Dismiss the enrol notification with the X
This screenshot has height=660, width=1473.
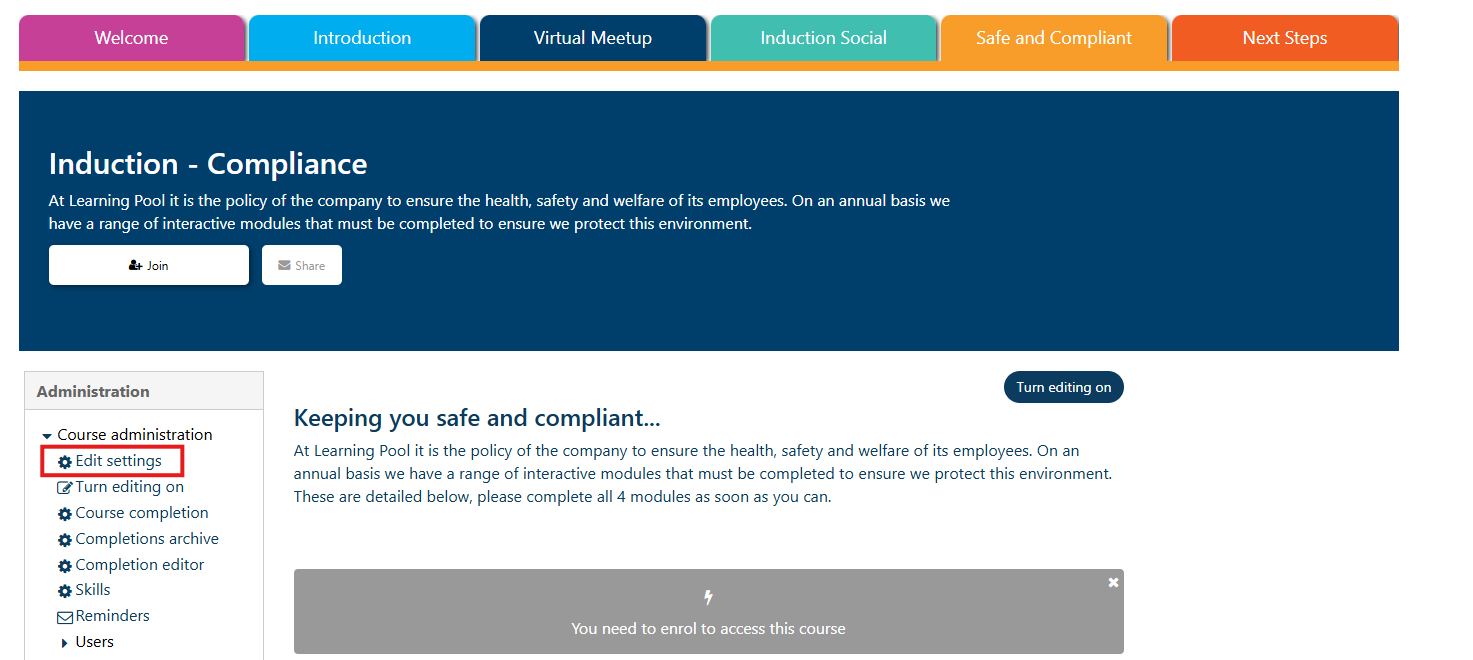(x=1113, y=582)
